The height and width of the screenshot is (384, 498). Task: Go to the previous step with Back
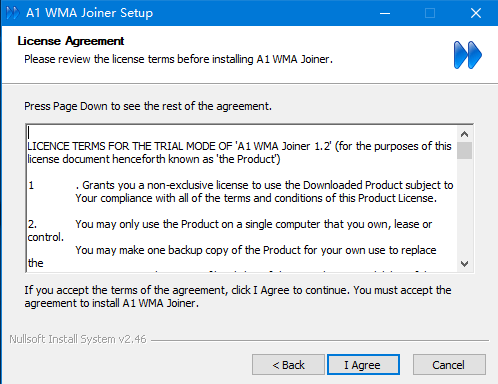click(288, 365)
